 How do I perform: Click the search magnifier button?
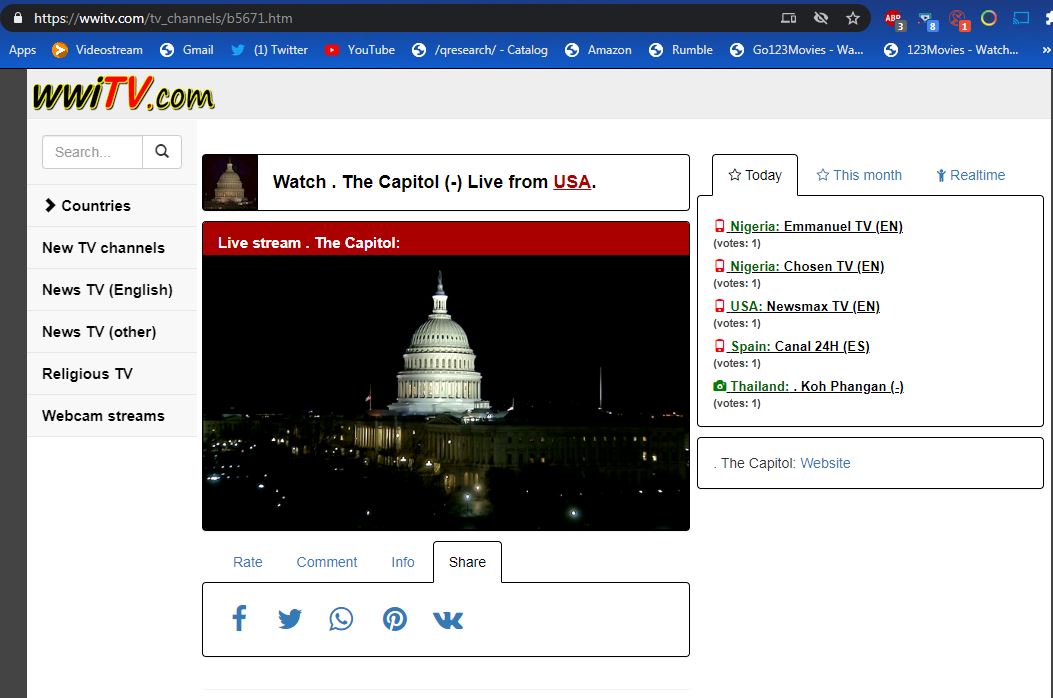click(162, 152)
